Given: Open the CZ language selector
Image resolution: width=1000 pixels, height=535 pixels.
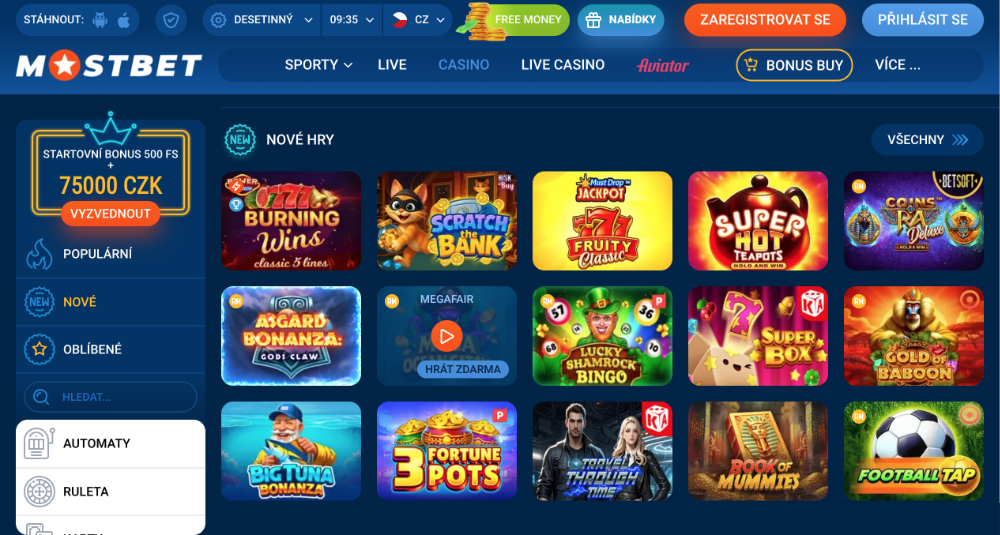Looking at the screenshot, I should coord(418,20).
